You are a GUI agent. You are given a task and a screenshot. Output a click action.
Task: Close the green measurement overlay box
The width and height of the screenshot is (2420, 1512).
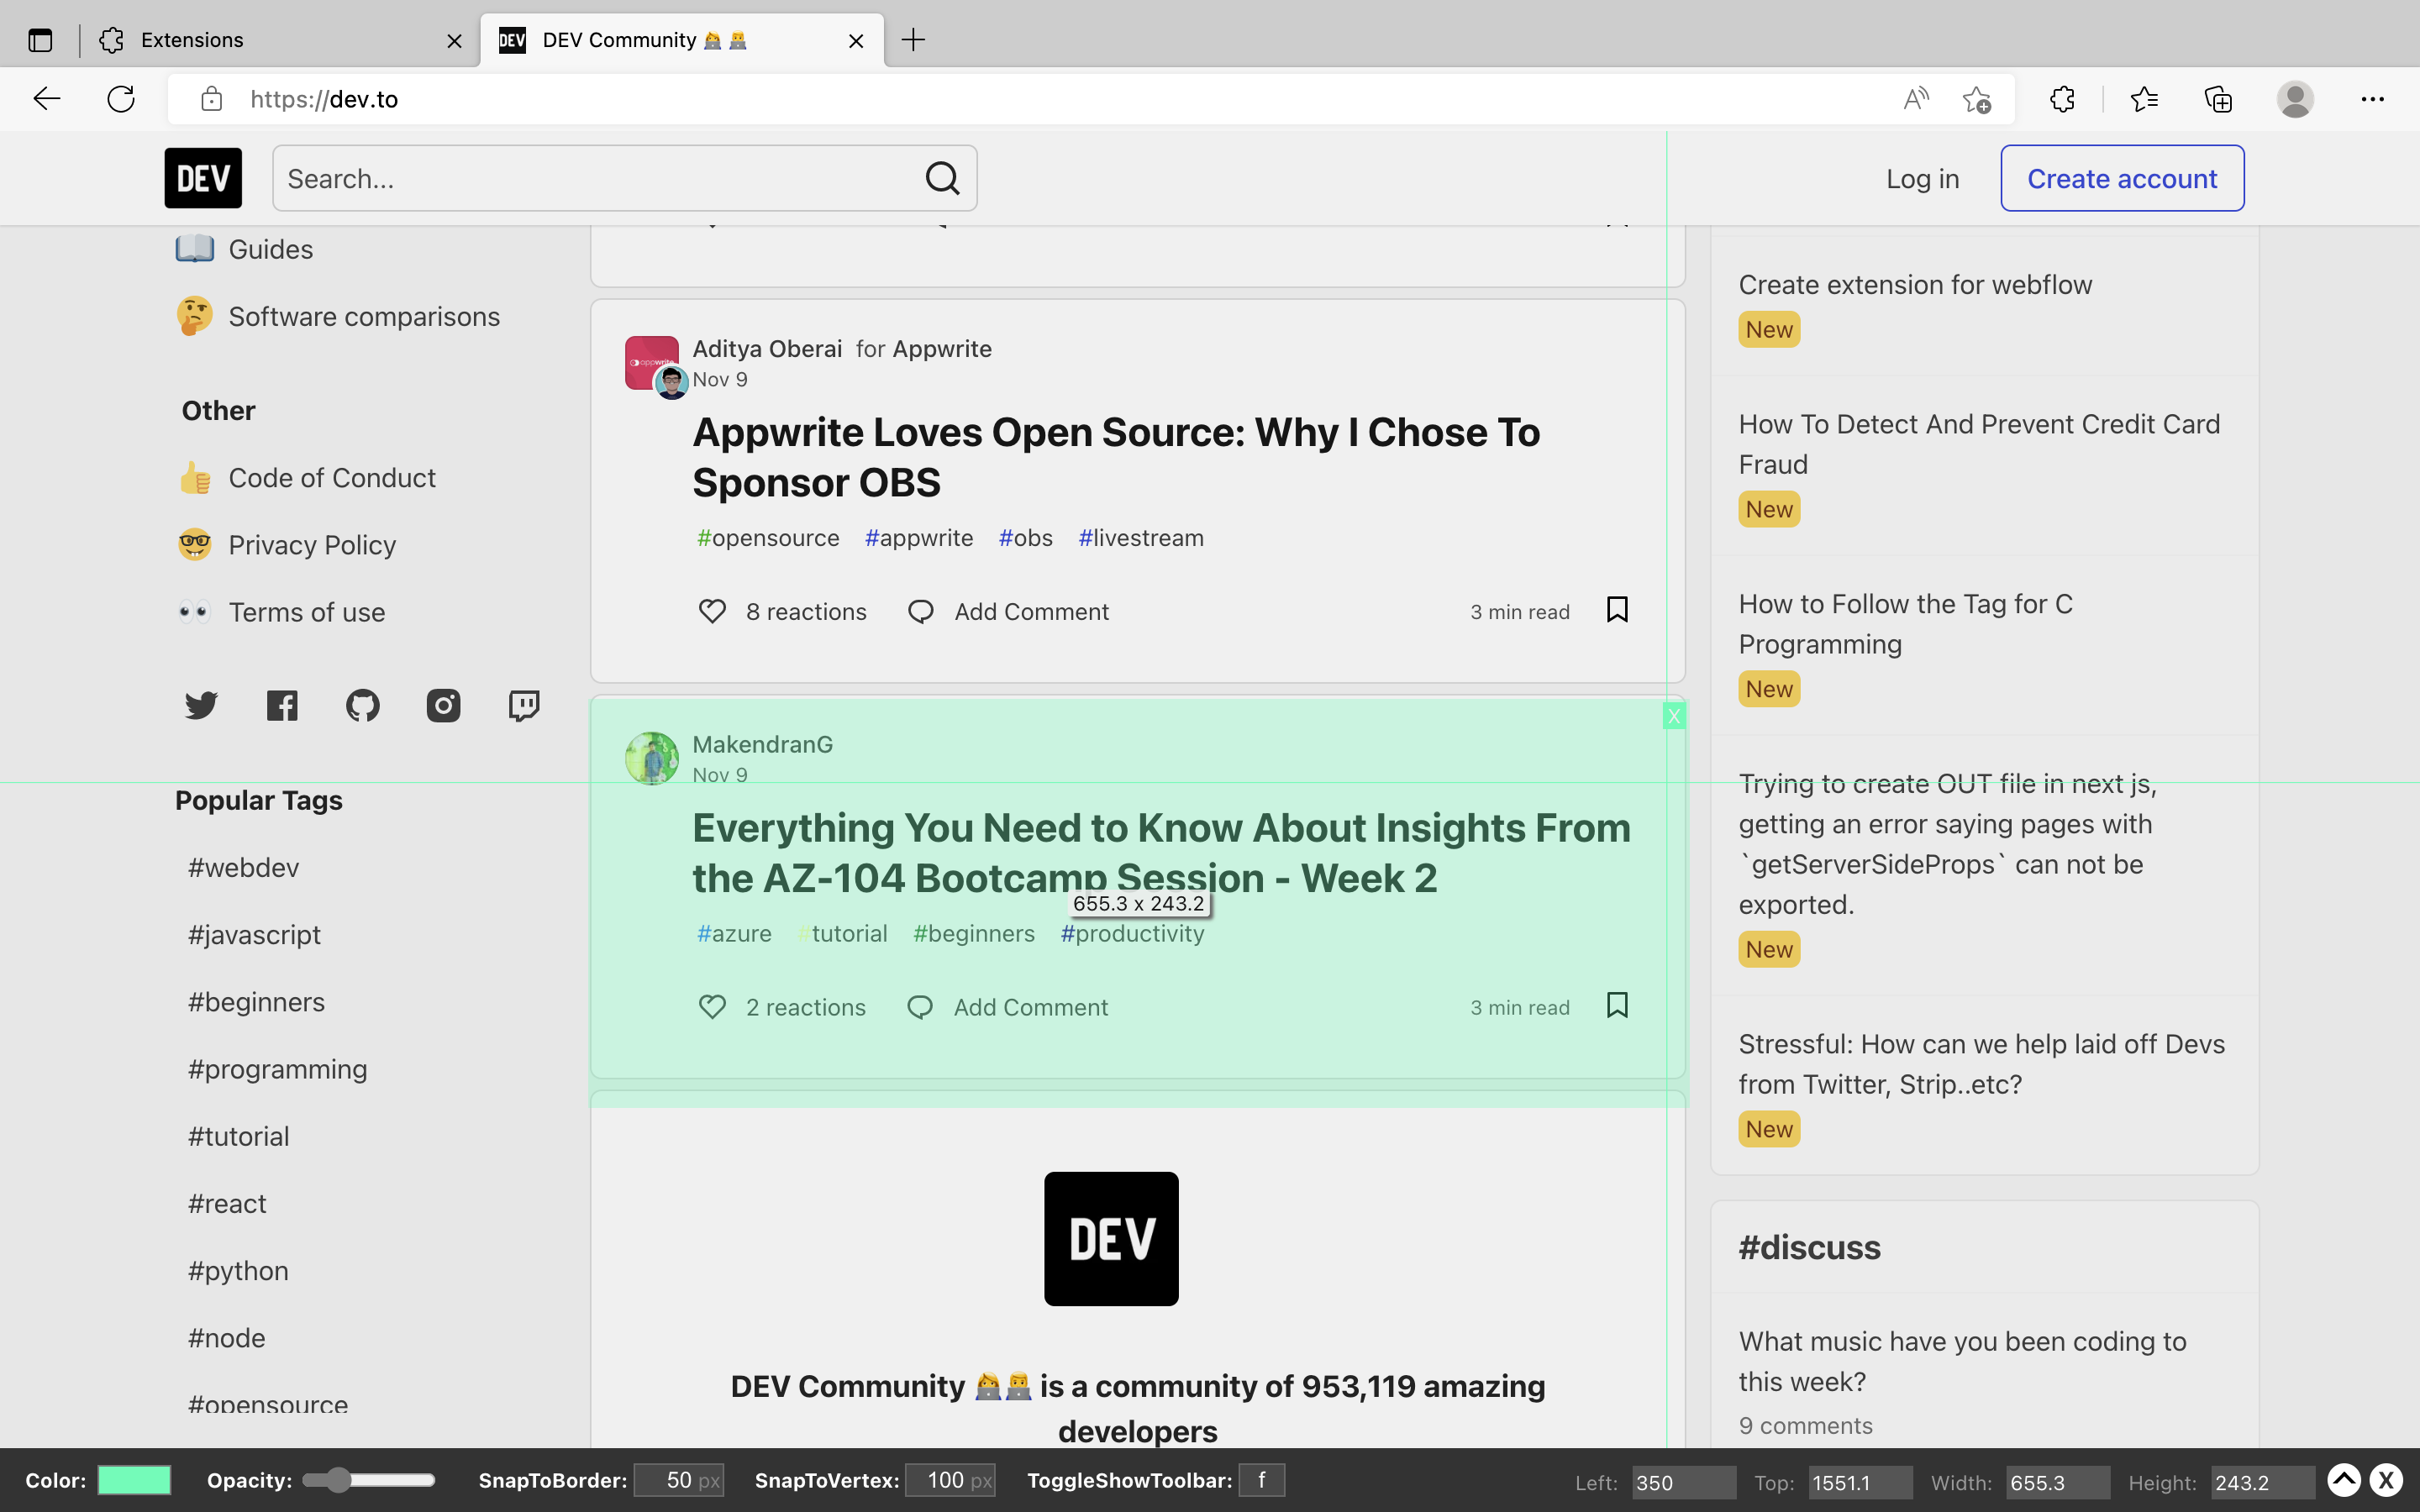coord(1674,716)
